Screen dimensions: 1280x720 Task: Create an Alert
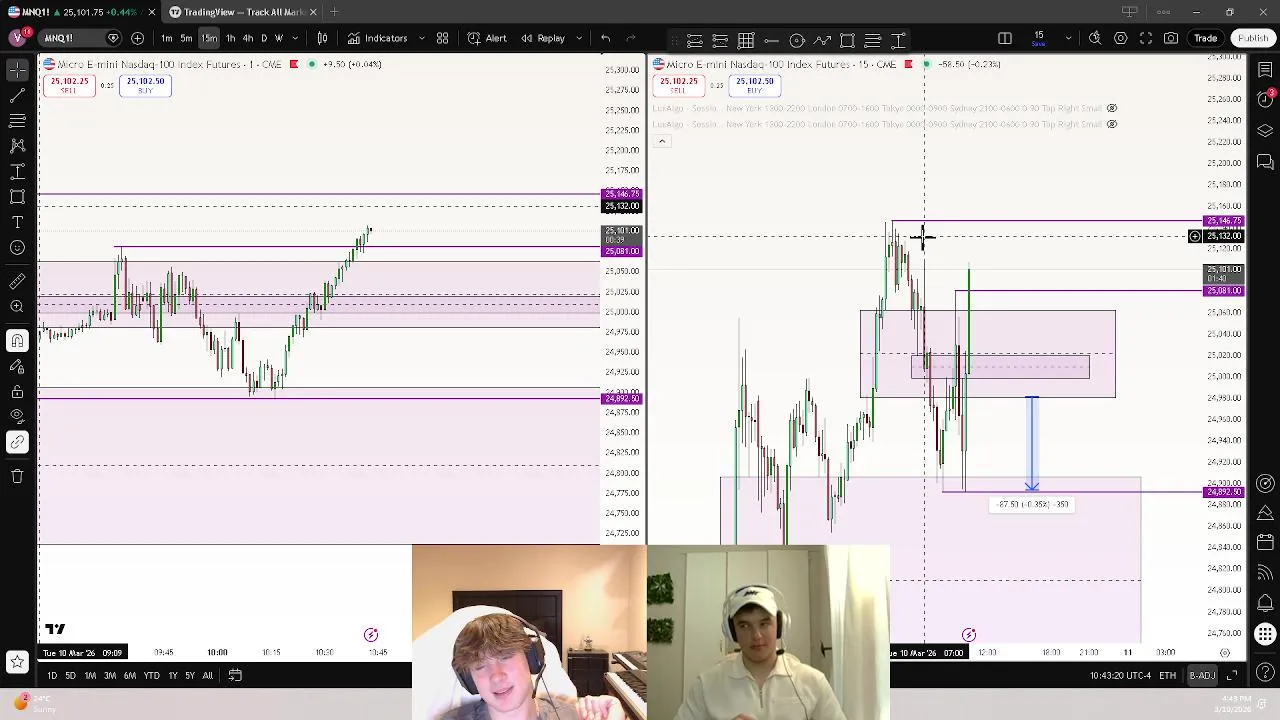tap(487, 38)
